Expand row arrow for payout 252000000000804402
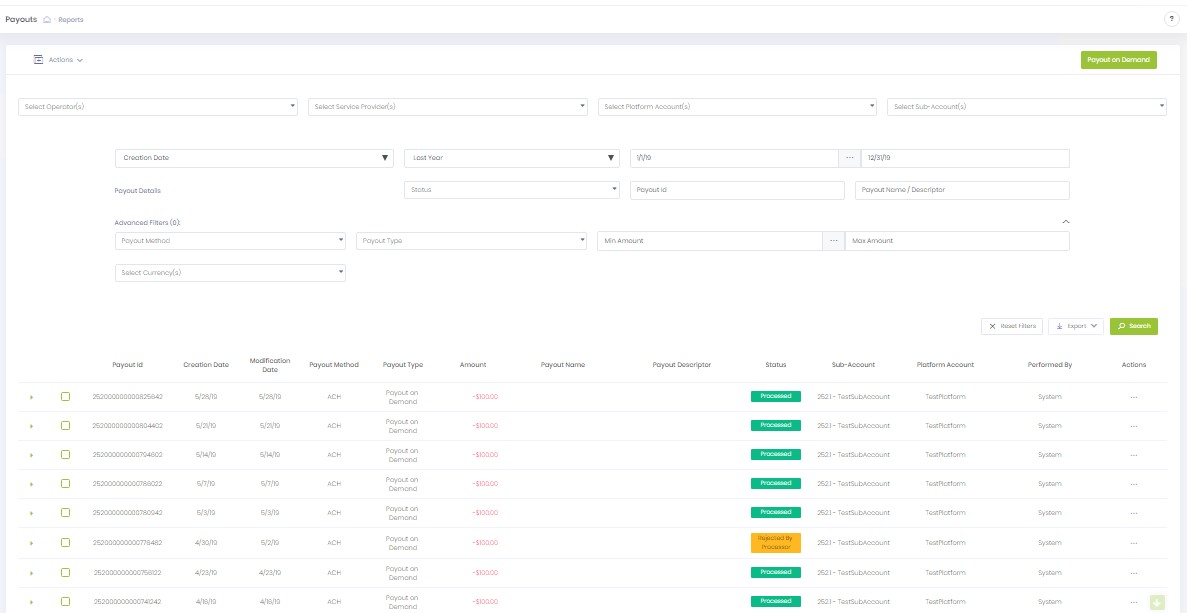The height and width of the screenshot is (613, 1187). point(31,426)
